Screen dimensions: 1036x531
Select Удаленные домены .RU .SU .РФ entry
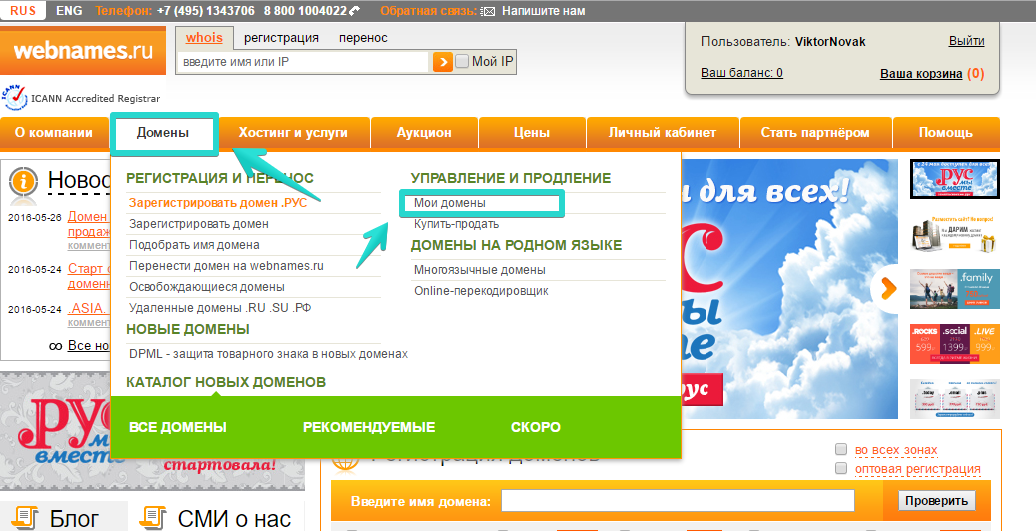pyautogui.click(x=220, y=308)
